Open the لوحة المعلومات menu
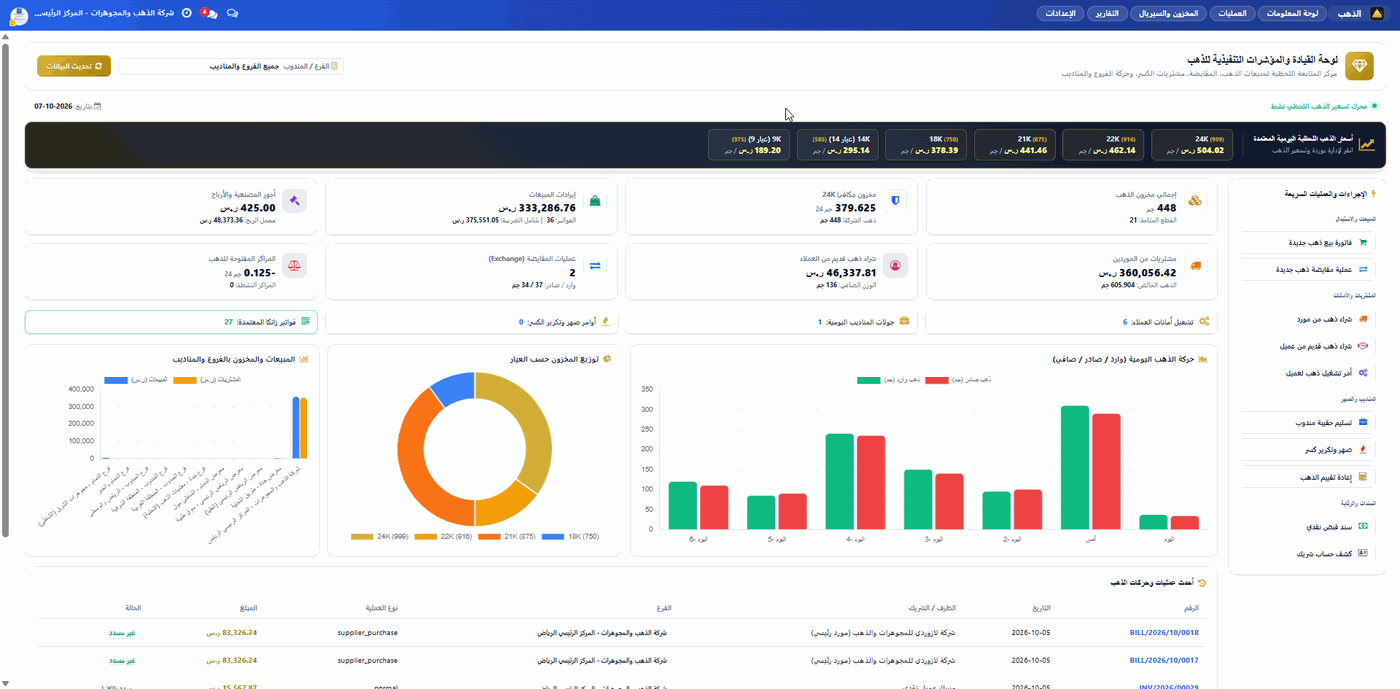This screenshot has width=1400, height=689. pos(1293,13)
